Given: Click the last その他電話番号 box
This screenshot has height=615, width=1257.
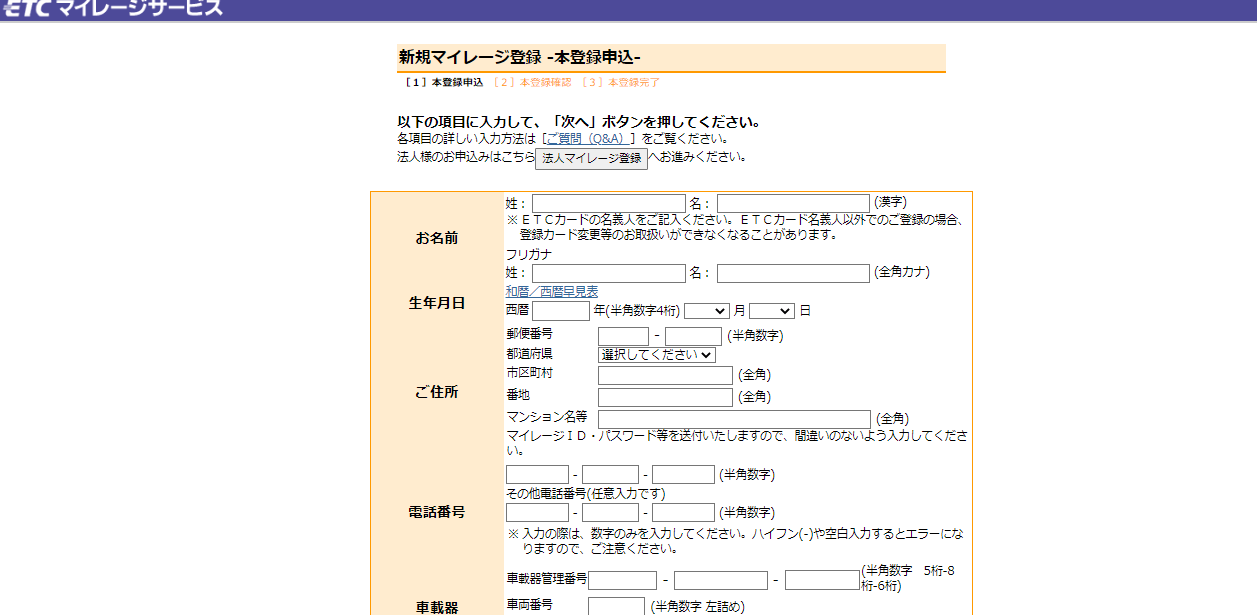Looking at the screenshot, I should coord(683,512).
